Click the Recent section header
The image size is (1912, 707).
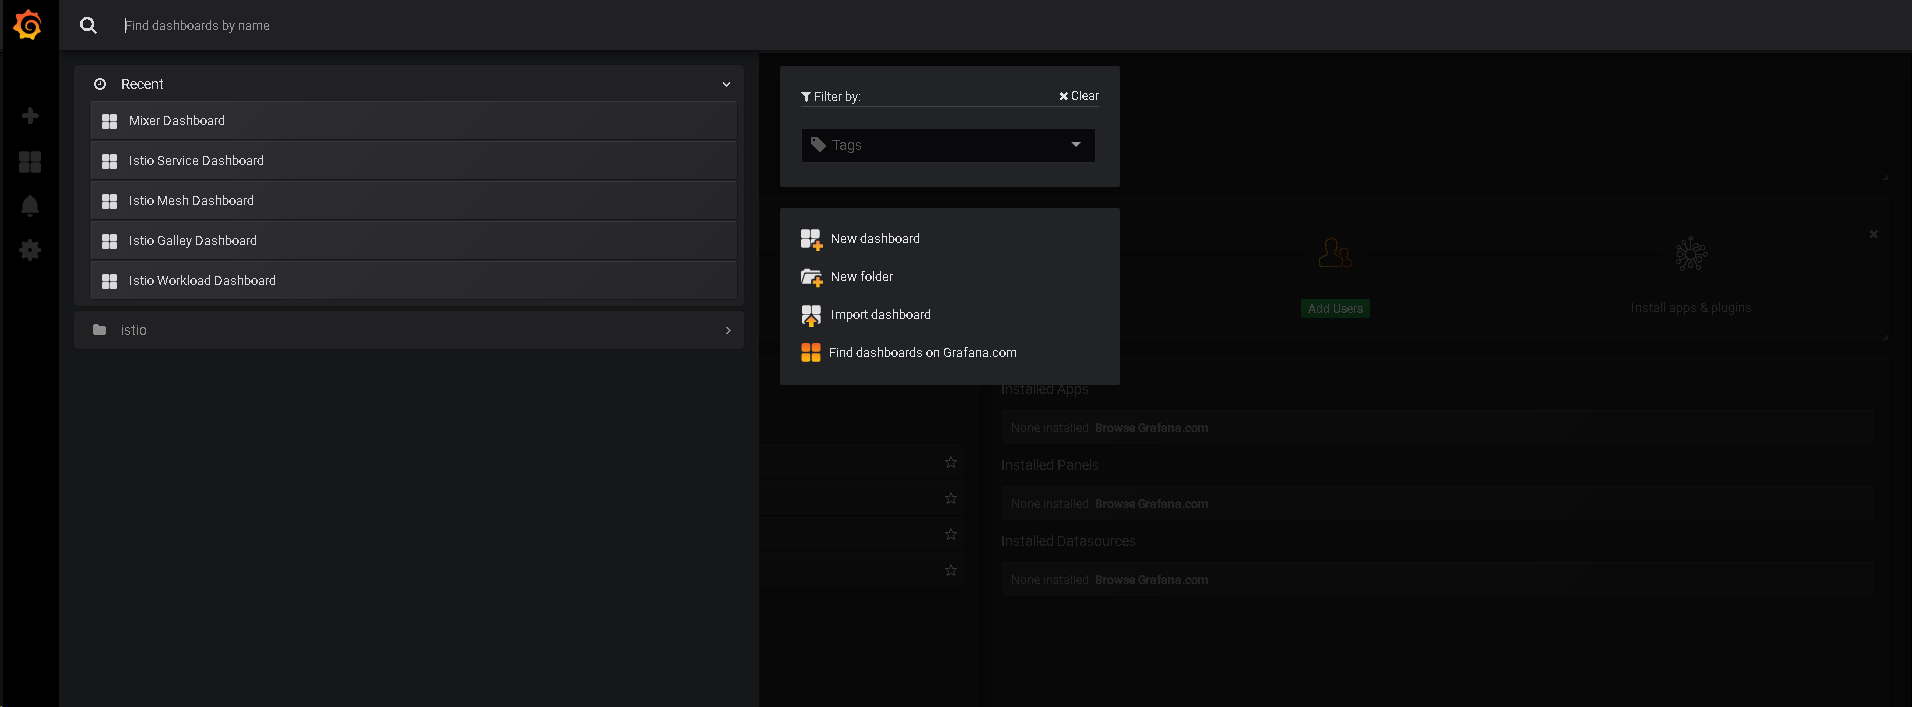(x=409, y=84)
